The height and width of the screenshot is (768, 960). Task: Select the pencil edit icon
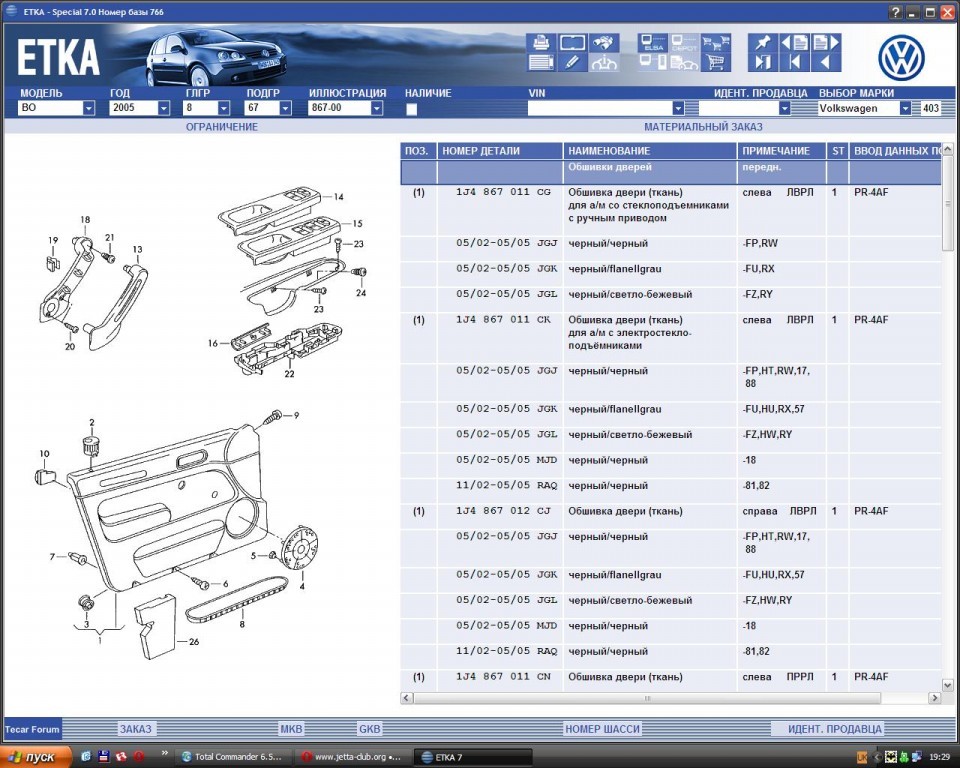572,62
